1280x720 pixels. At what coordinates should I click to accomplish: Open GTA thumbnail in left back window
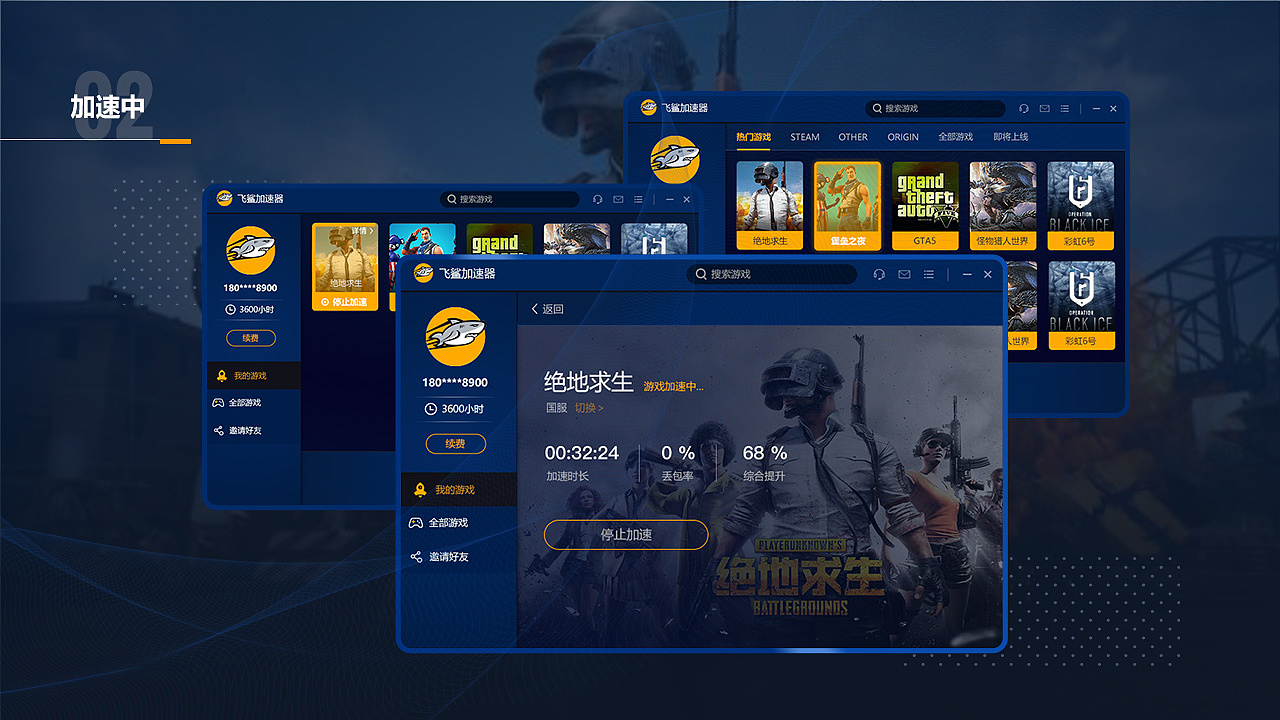point(499,239)
